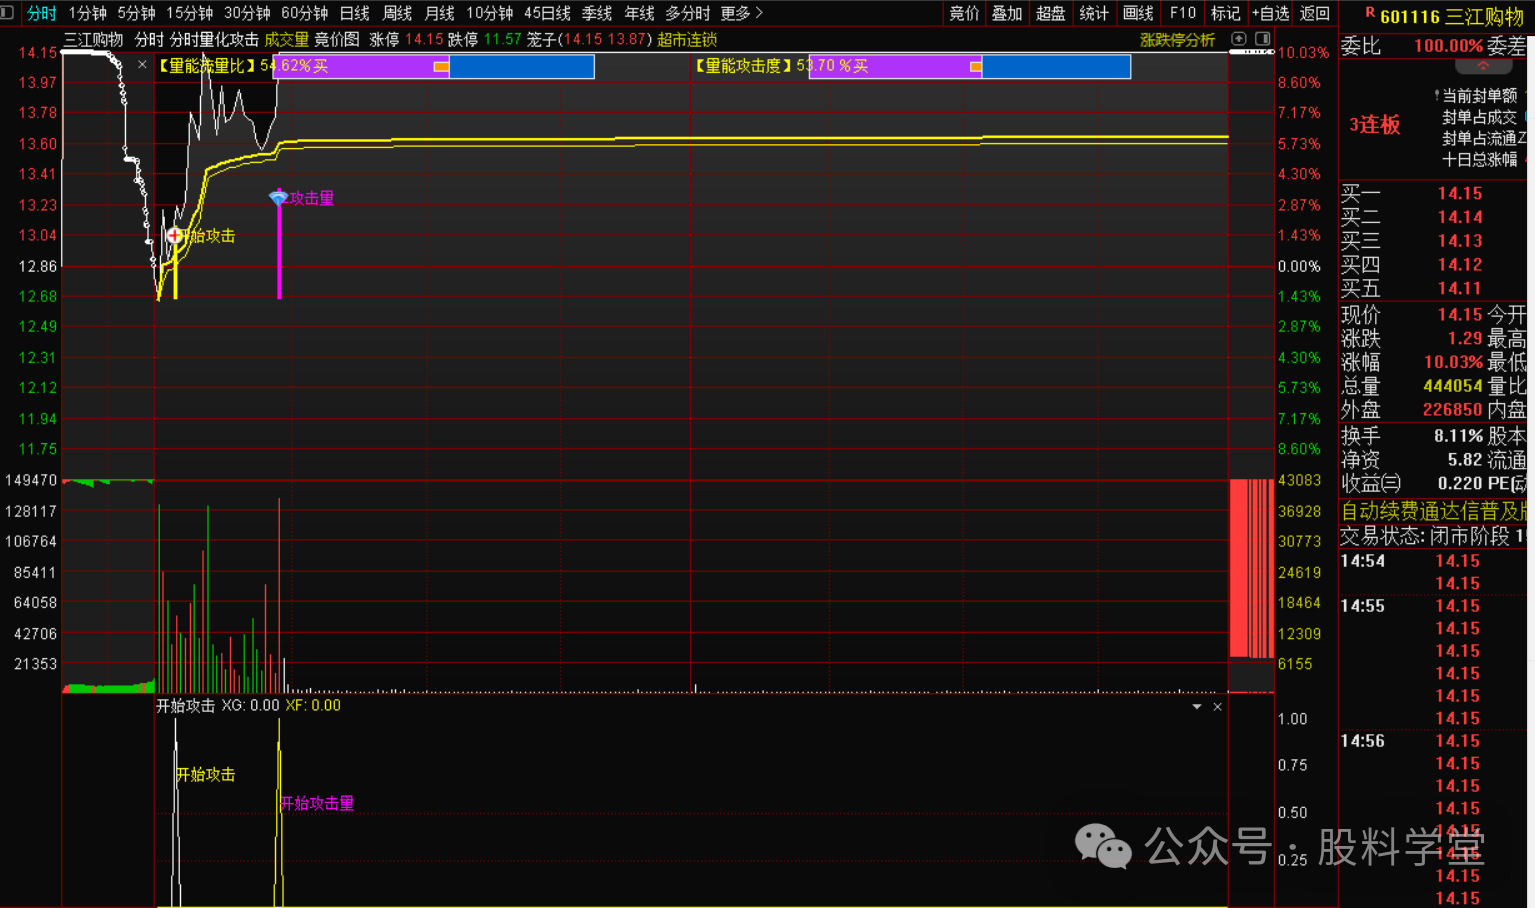Toggle the 成交量 volume indicator label

[286, 40]
